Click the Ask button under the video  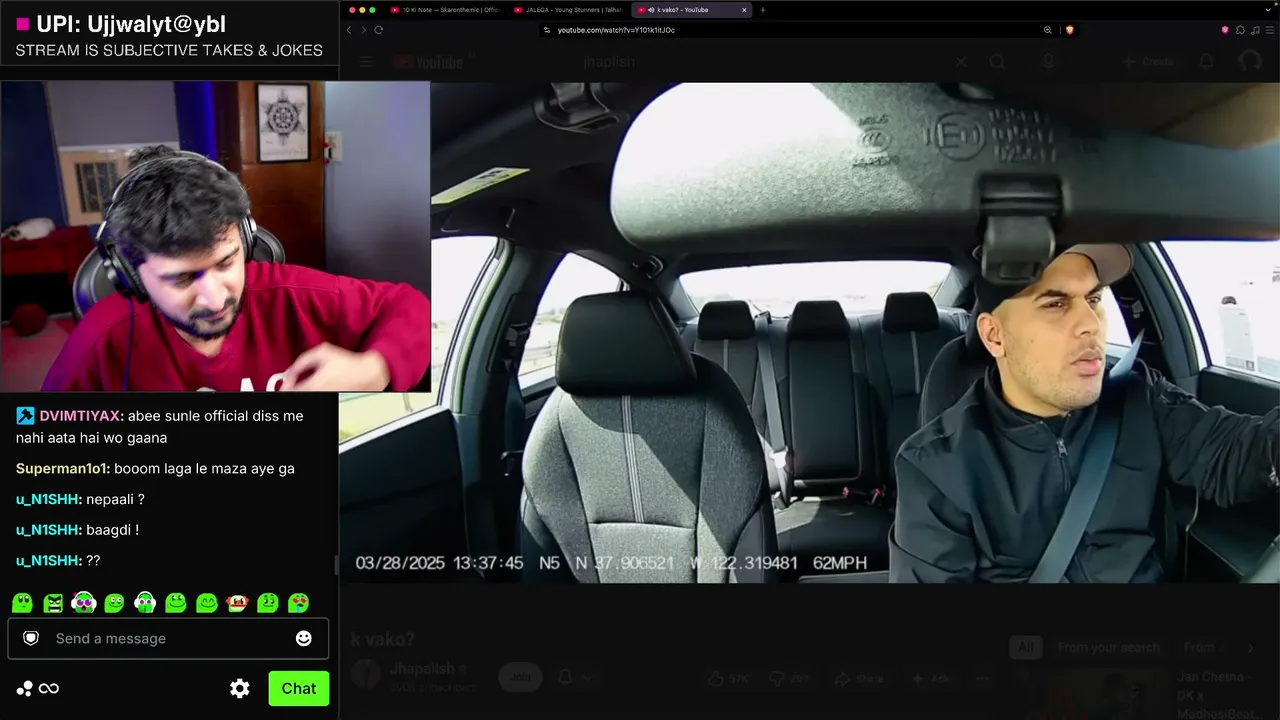pyautogui.click(x=929, y=678)
